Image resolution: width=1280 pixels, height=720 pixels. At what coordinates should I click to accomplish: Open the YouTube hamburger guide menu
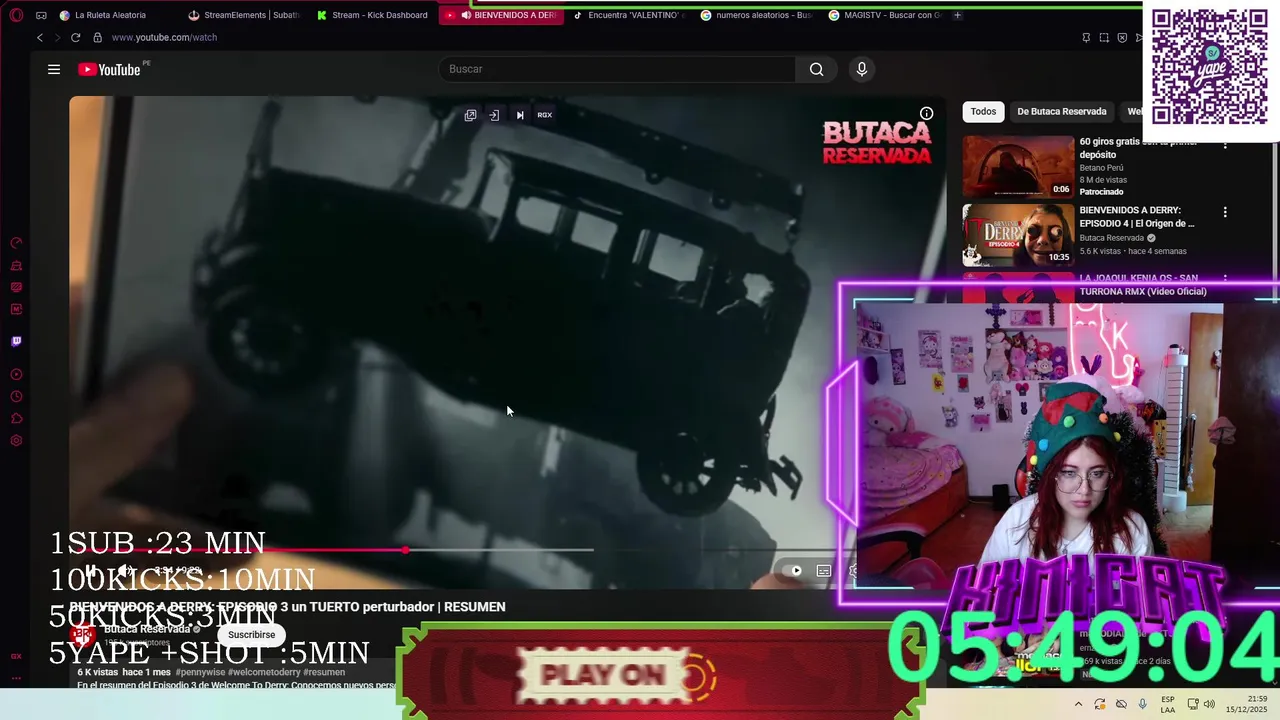click(54, 69)
